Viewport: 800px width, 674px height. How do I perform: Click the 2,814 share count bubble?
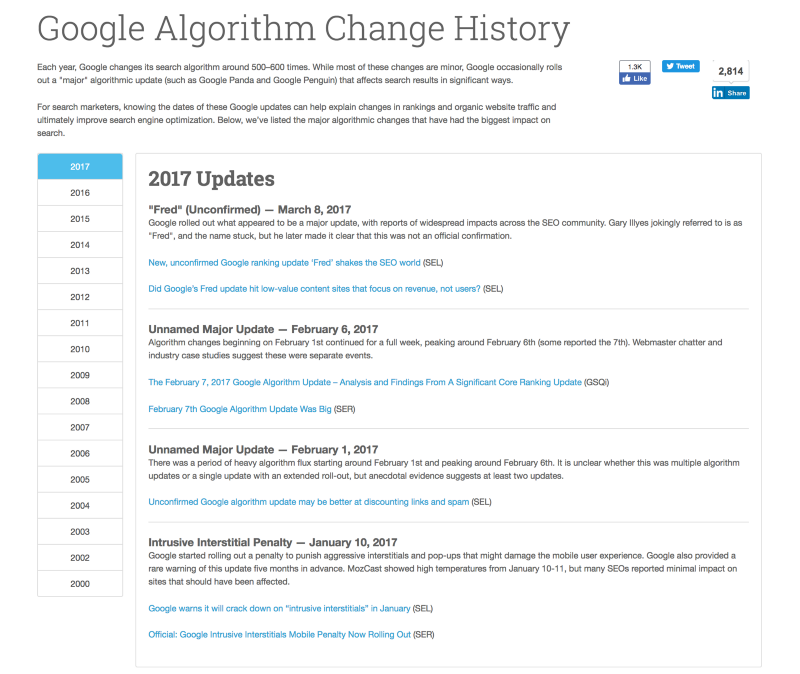click(731, 71)
